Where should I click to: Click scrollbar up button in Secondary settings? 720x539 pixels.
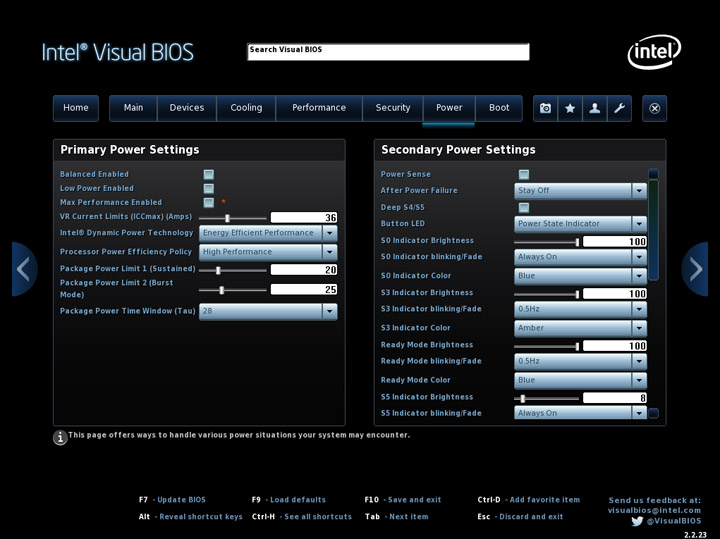pos(653,174)
